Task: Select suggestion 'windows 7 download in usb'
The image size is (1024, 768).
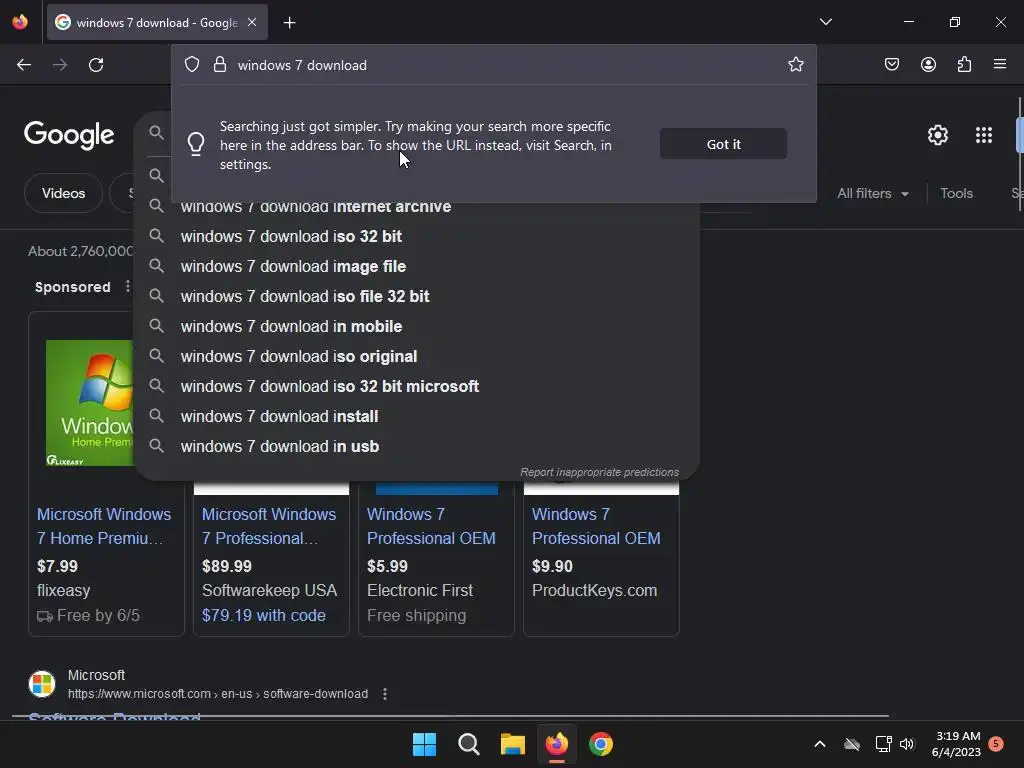Action: click(416, 447)
